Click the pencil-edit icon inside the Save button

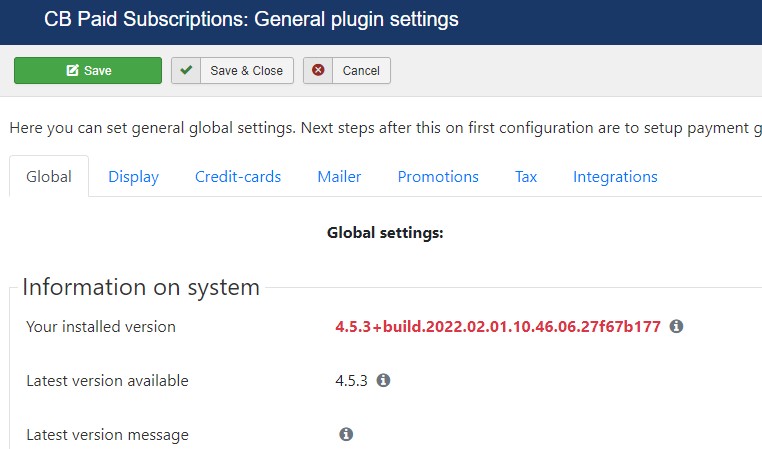pyautogui.click(x=72, y=70)
